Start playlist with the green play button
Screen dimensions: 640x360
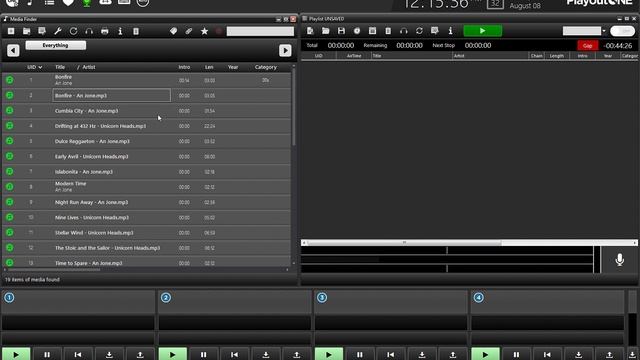(x=482, y=31)
